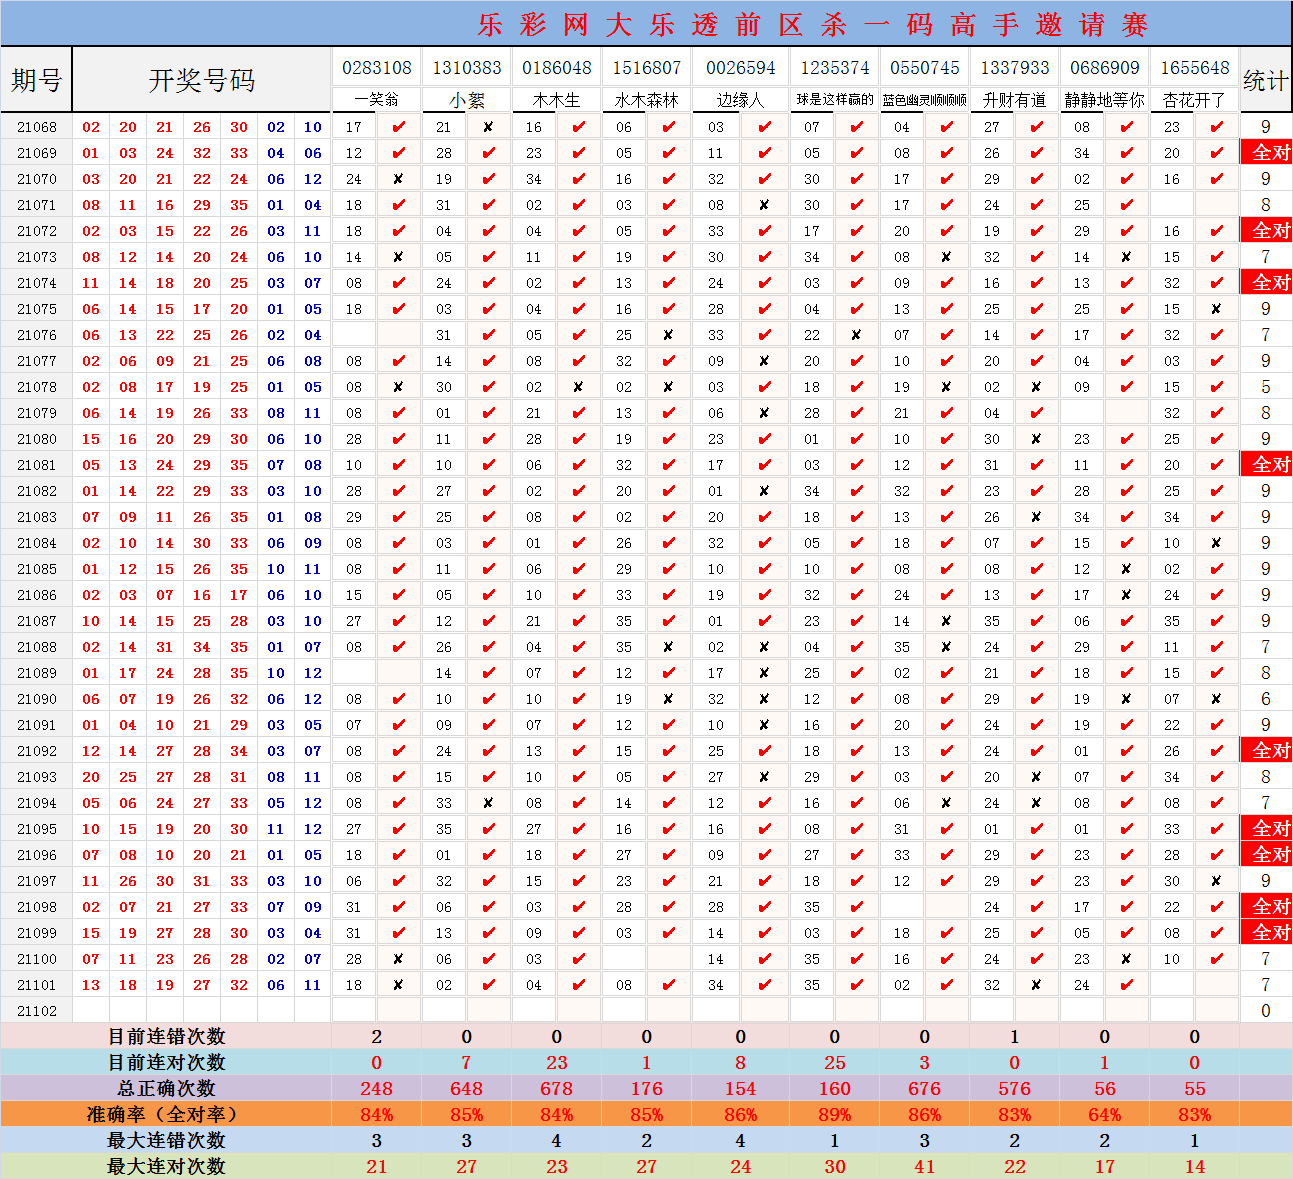The height and width of the screenshot is (1179, 1293).
Task: Select participant ID 1655648
Action: 1194,67
